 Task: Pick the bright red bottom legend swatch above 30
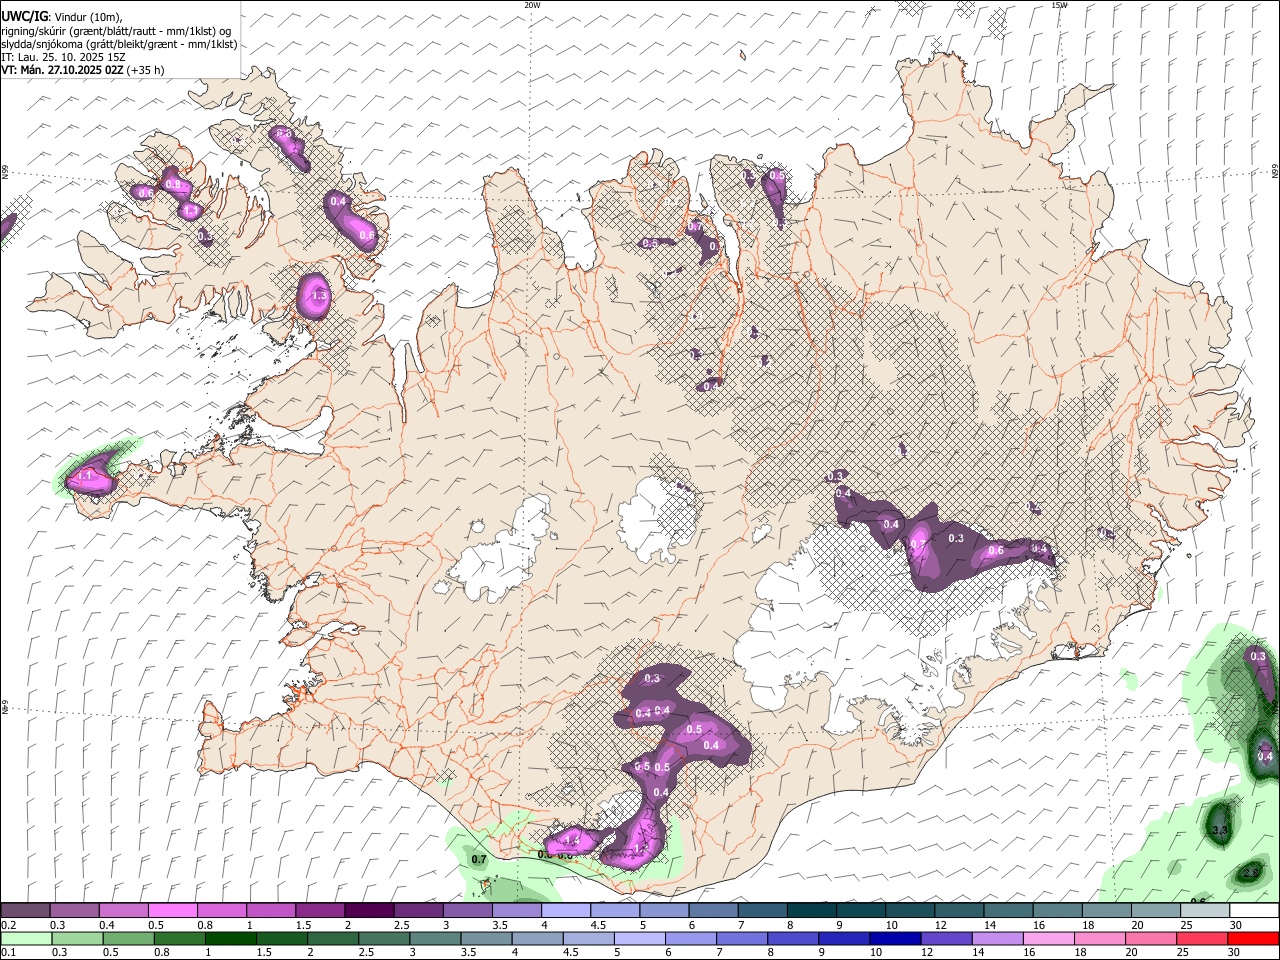pyautogui.click(x=1254, y=939)
